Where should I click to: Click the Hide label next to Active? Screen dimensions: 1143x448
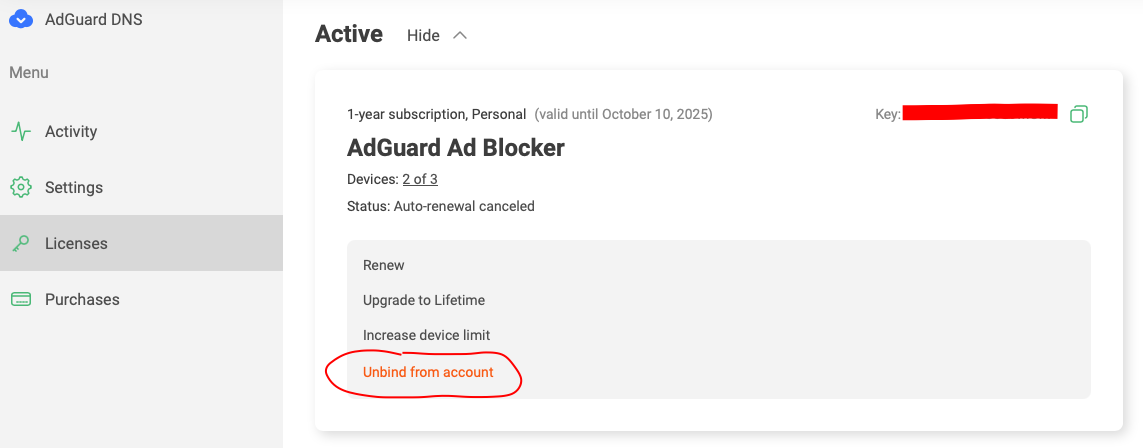point(423,36)
